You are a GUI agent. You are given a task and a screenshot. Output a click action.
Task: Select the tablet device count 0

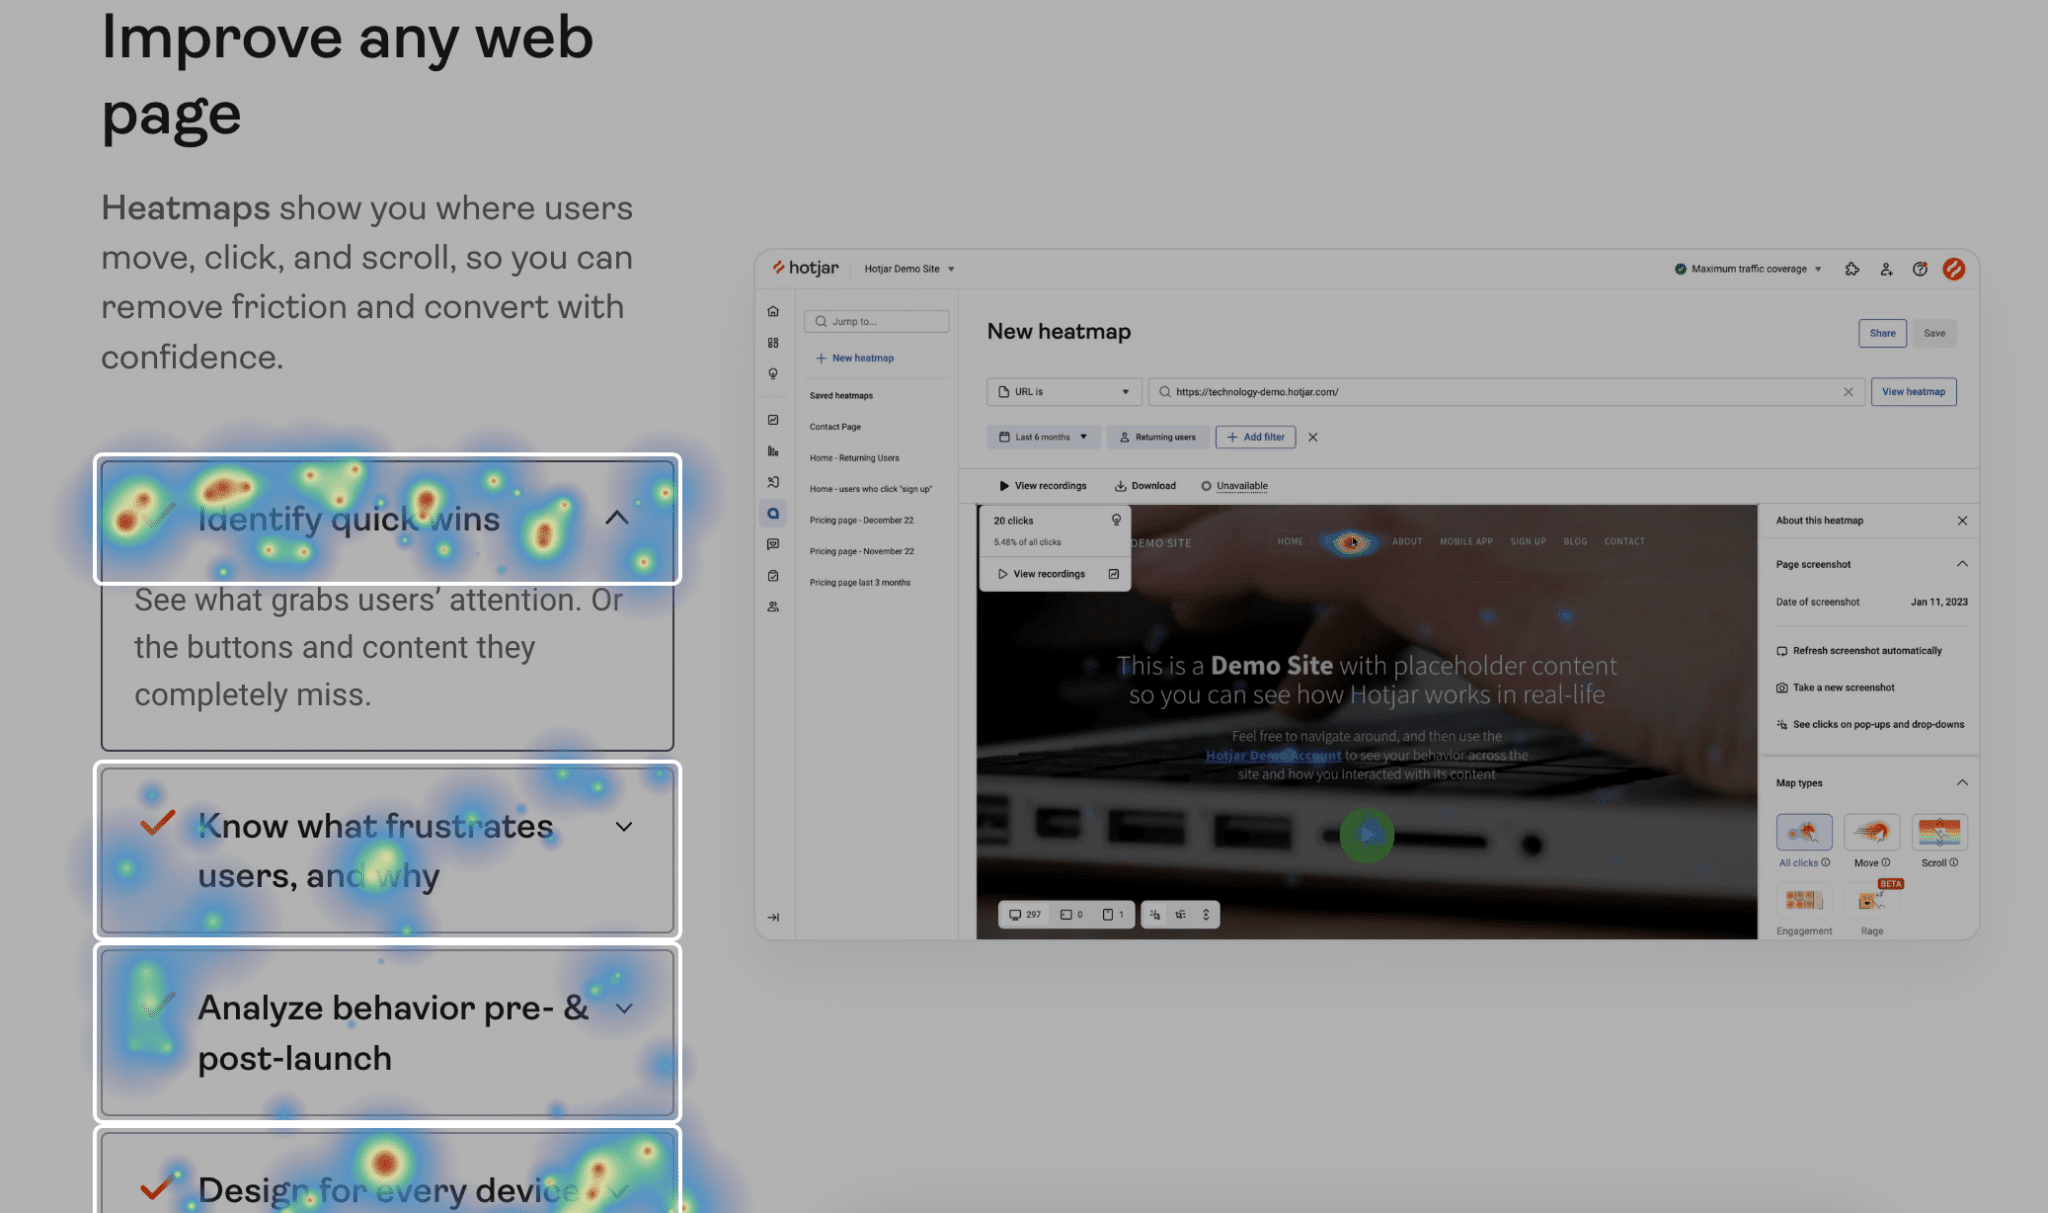point(1072,915)
